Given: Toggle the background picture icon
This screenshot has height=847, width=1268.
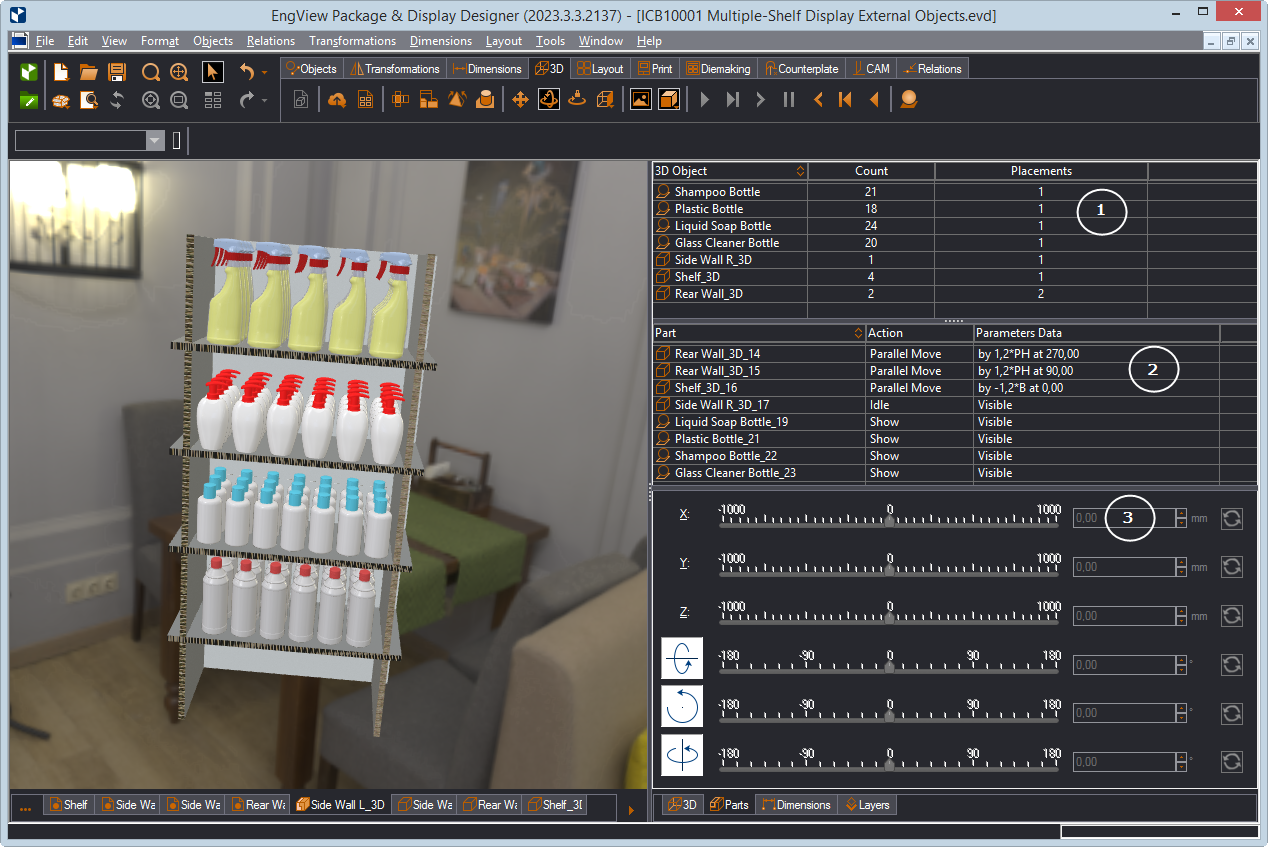Looking at the screenshot, I should pyautogui.click(x=640, y=100).
